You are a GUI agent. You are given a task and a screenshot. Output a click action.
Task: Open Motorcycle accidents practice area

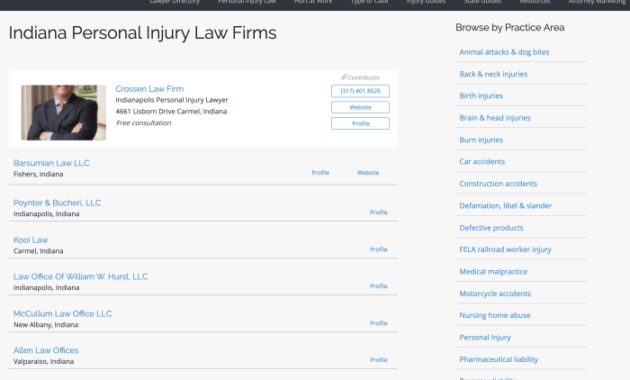tap(495, 294)
